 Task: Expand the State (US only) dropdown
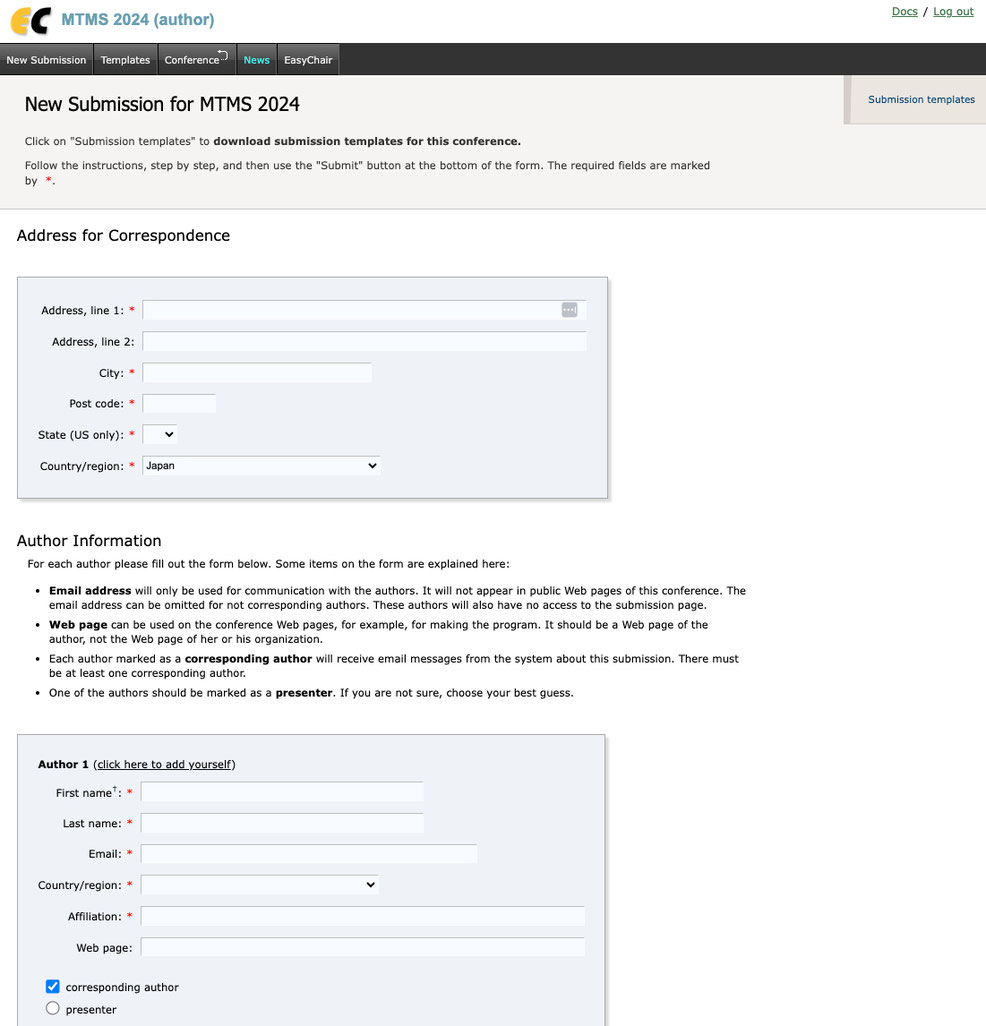point(160,434)
